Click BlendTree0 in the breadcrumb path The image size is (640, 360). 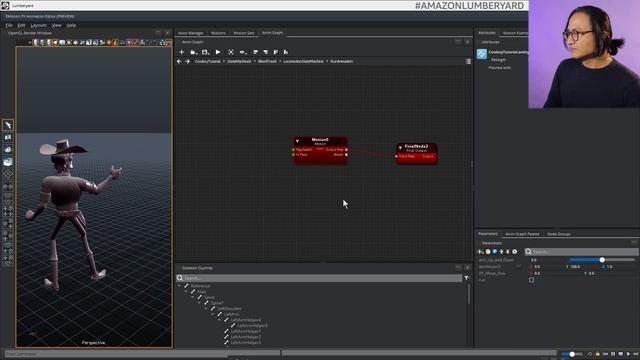(x=267, y=61)
